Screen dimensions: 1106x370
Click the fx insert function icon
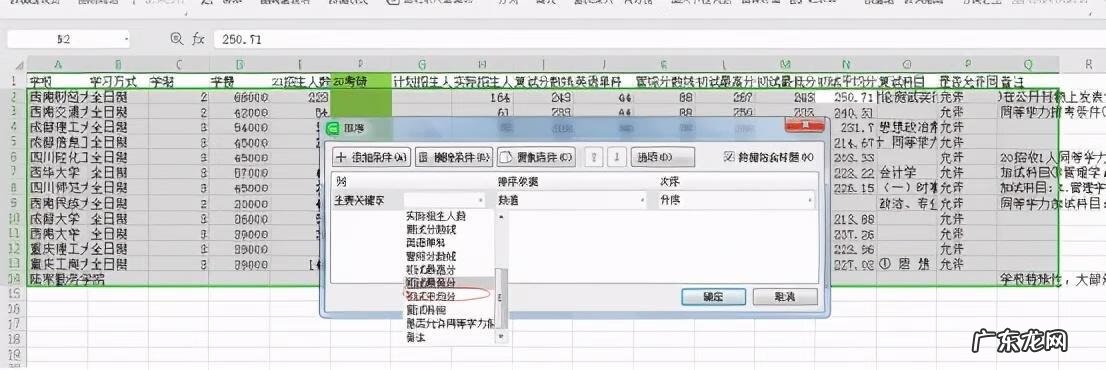coord(198,39)
